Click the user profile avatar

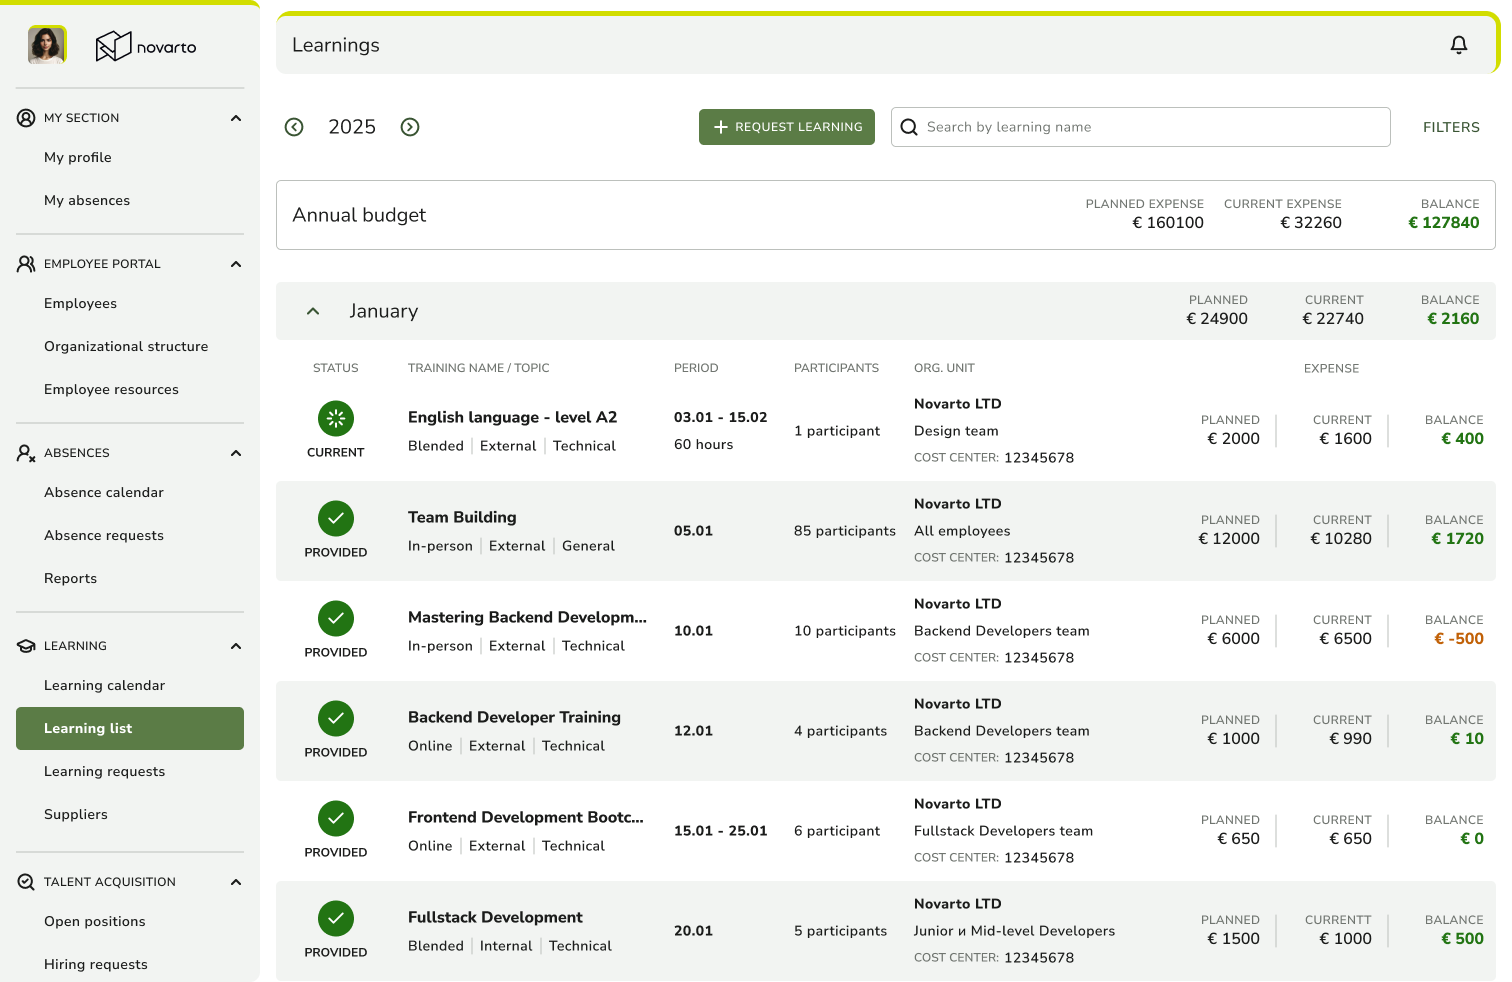click(x=47, y=45)
